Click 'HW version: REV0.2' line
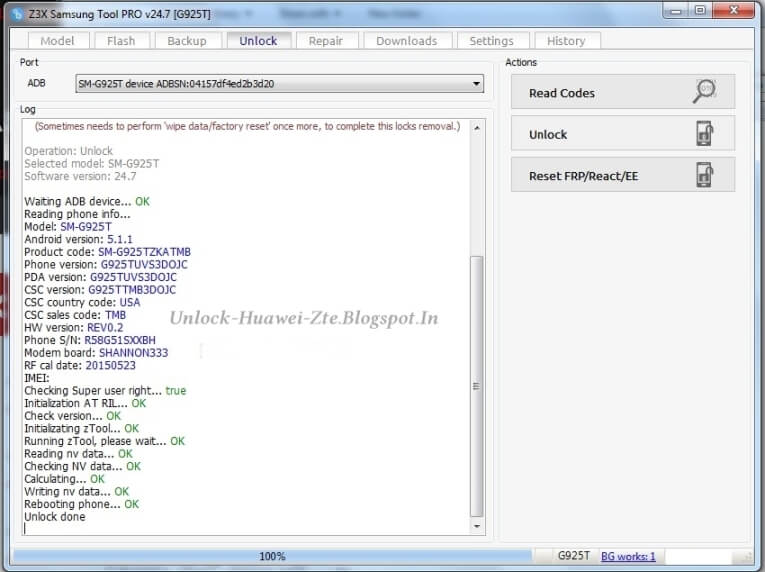The height and width of the screenshot is (572, 765). point(74,328)
